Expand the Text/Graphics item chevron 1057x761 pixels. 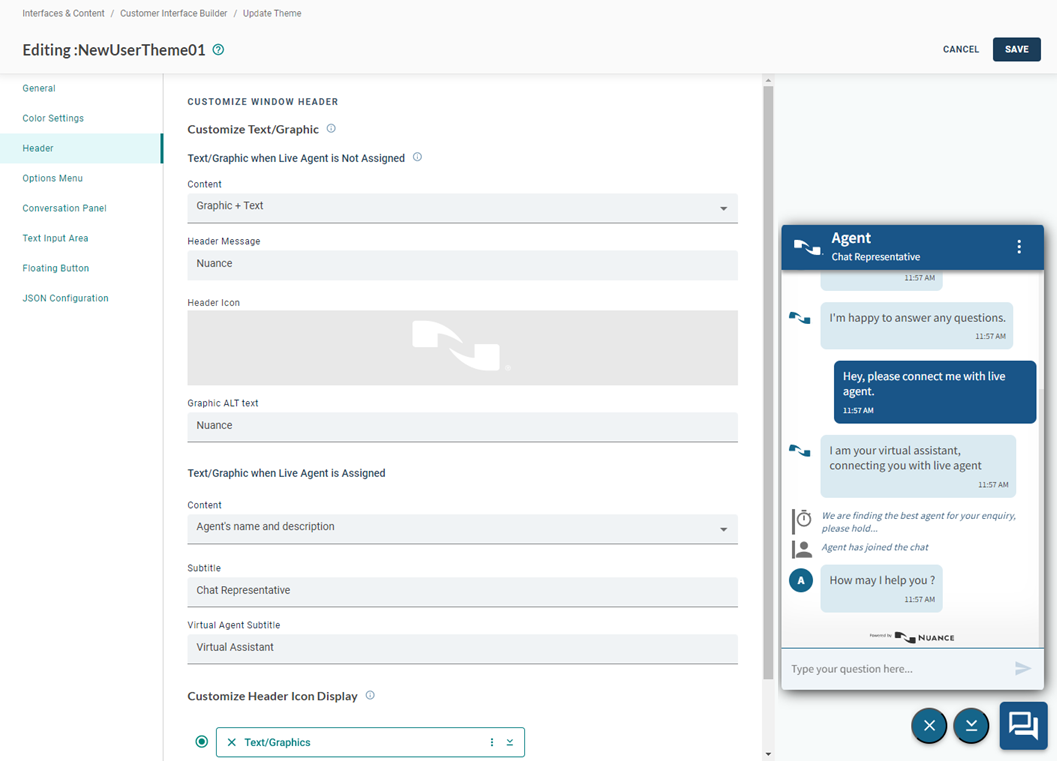point(510,742)
